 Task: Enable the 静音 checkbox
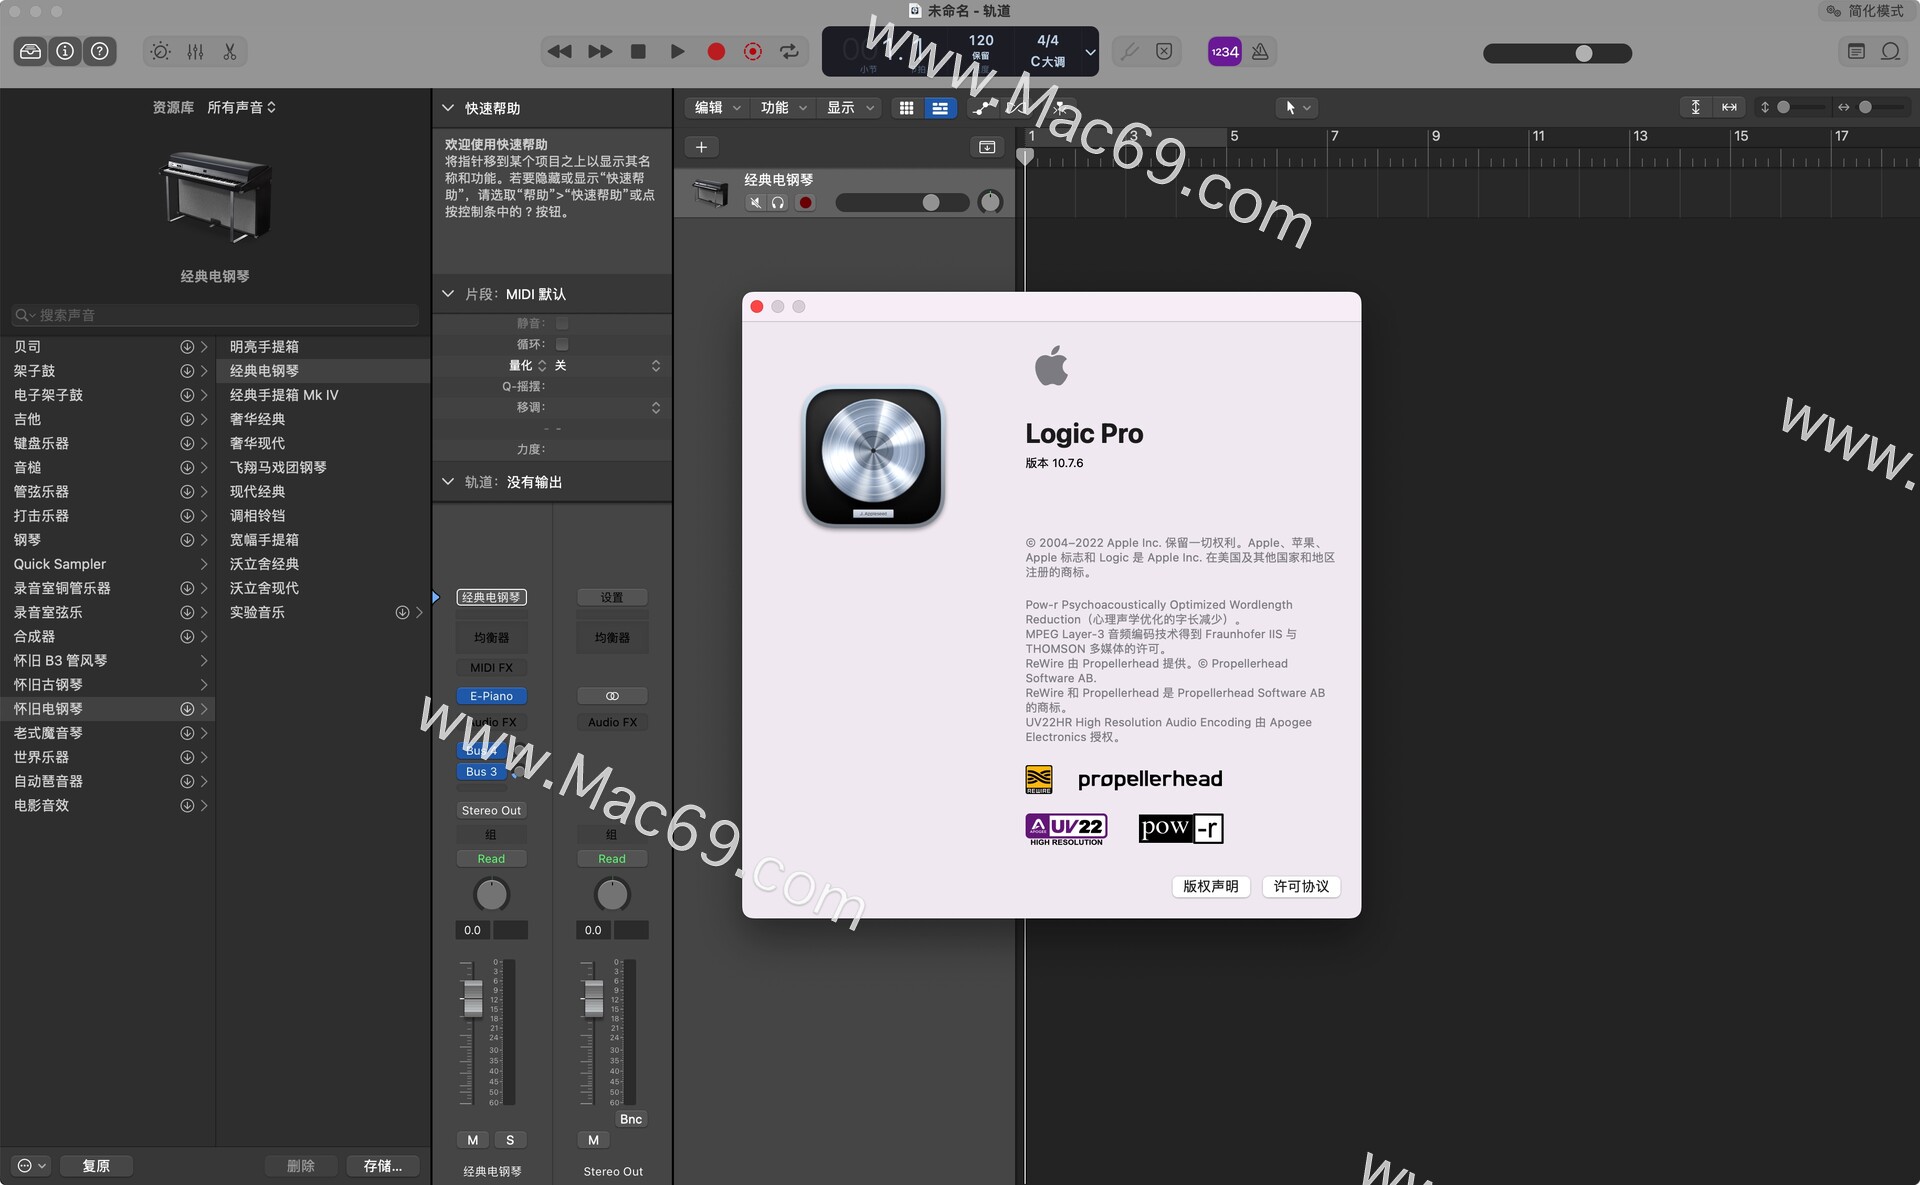click(562, 323)
